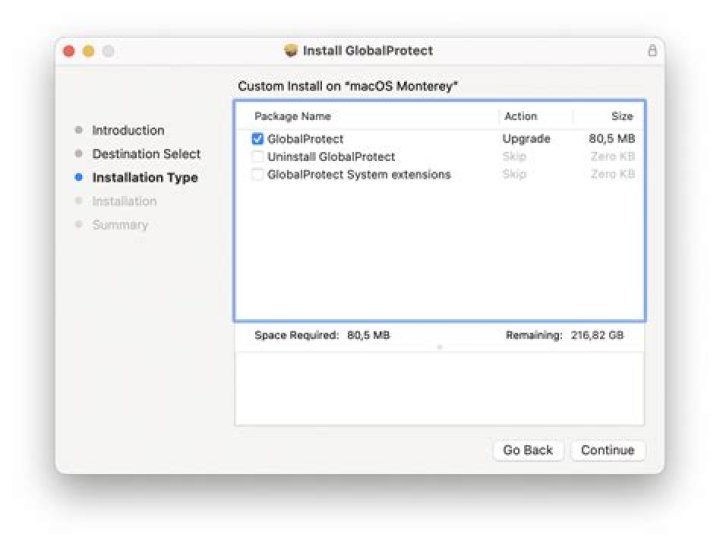The height and width of the screenshot is (547, 720).
Task: Click the package box icon beside title
Action: 291,50
